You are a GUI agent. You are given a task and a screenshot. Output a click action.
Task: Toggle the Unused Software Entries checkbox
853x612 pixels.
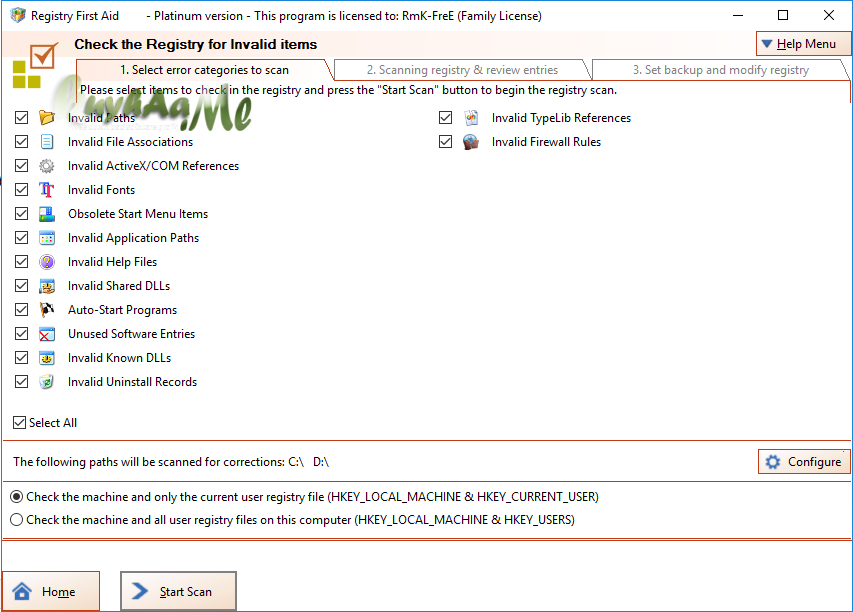point(21,333)
